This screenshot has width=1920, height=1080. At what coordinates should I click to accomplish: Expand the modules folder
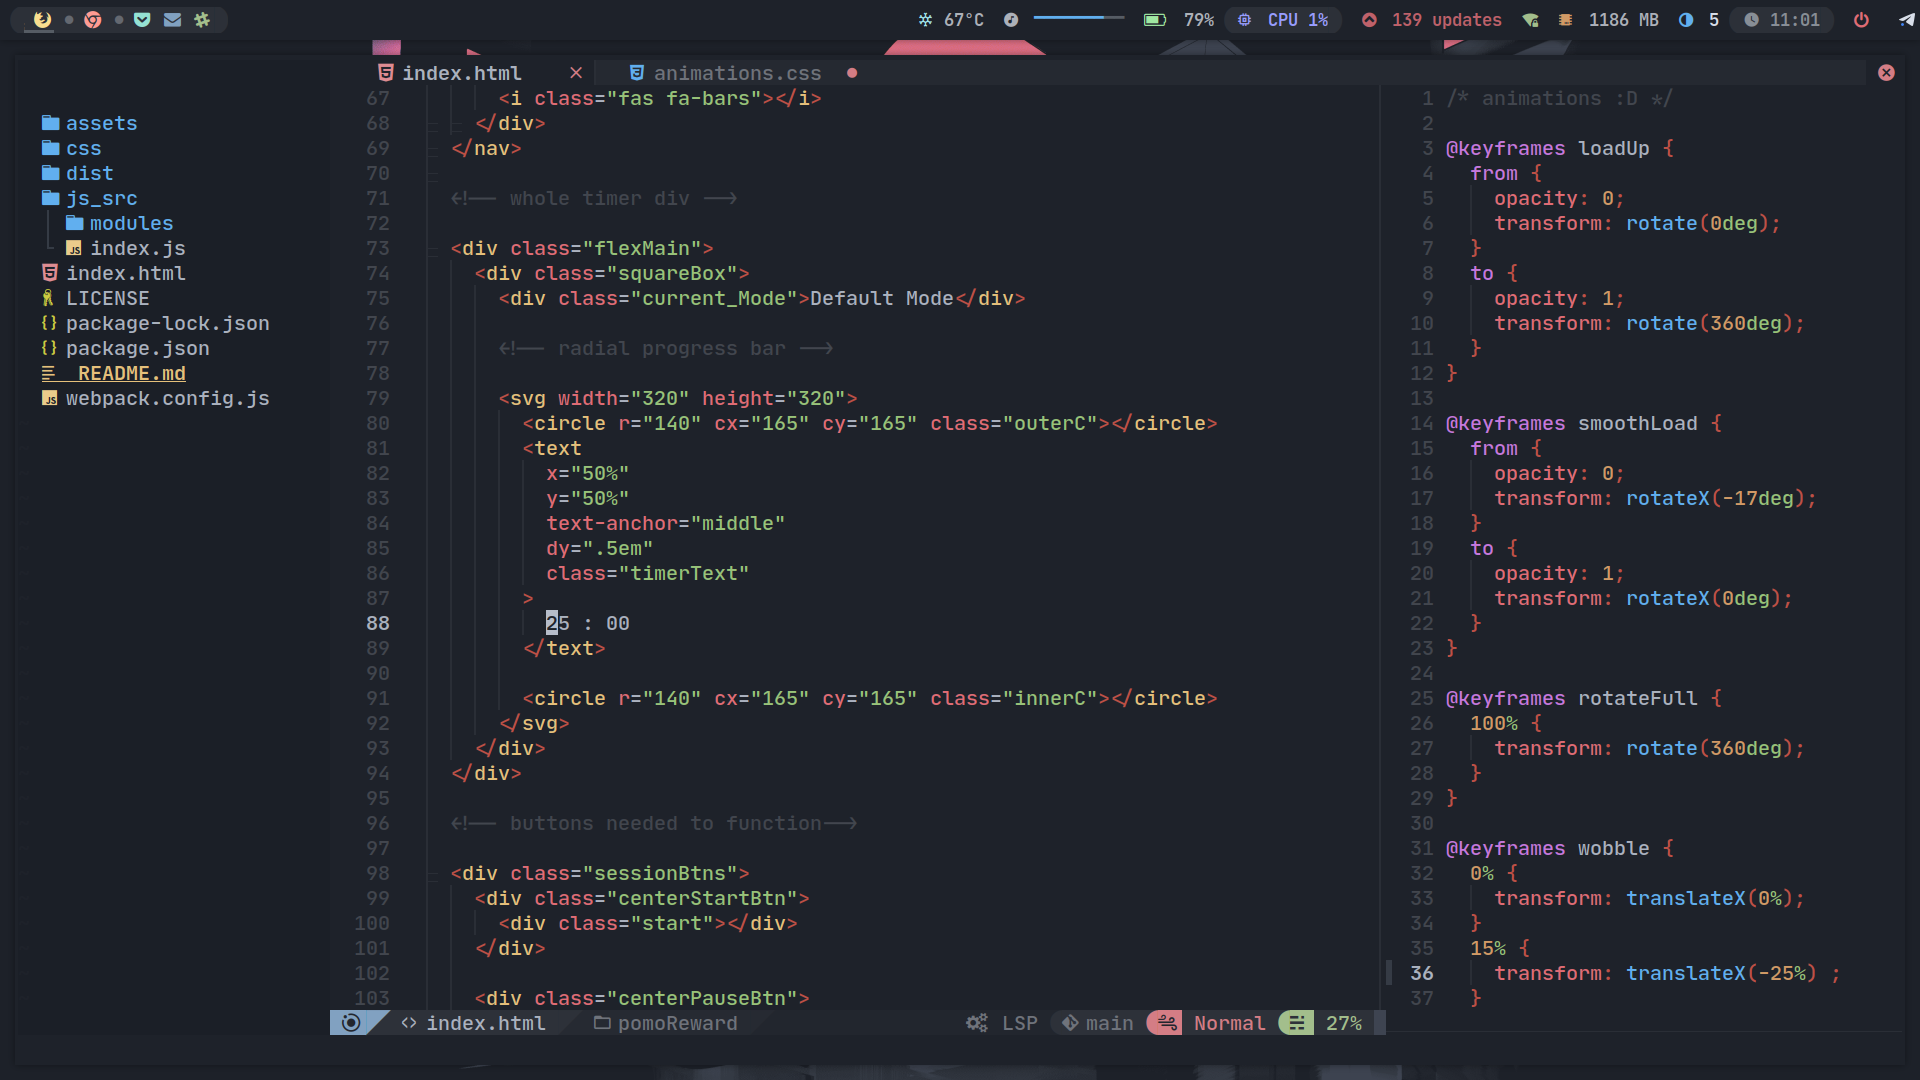coord(130,223)
